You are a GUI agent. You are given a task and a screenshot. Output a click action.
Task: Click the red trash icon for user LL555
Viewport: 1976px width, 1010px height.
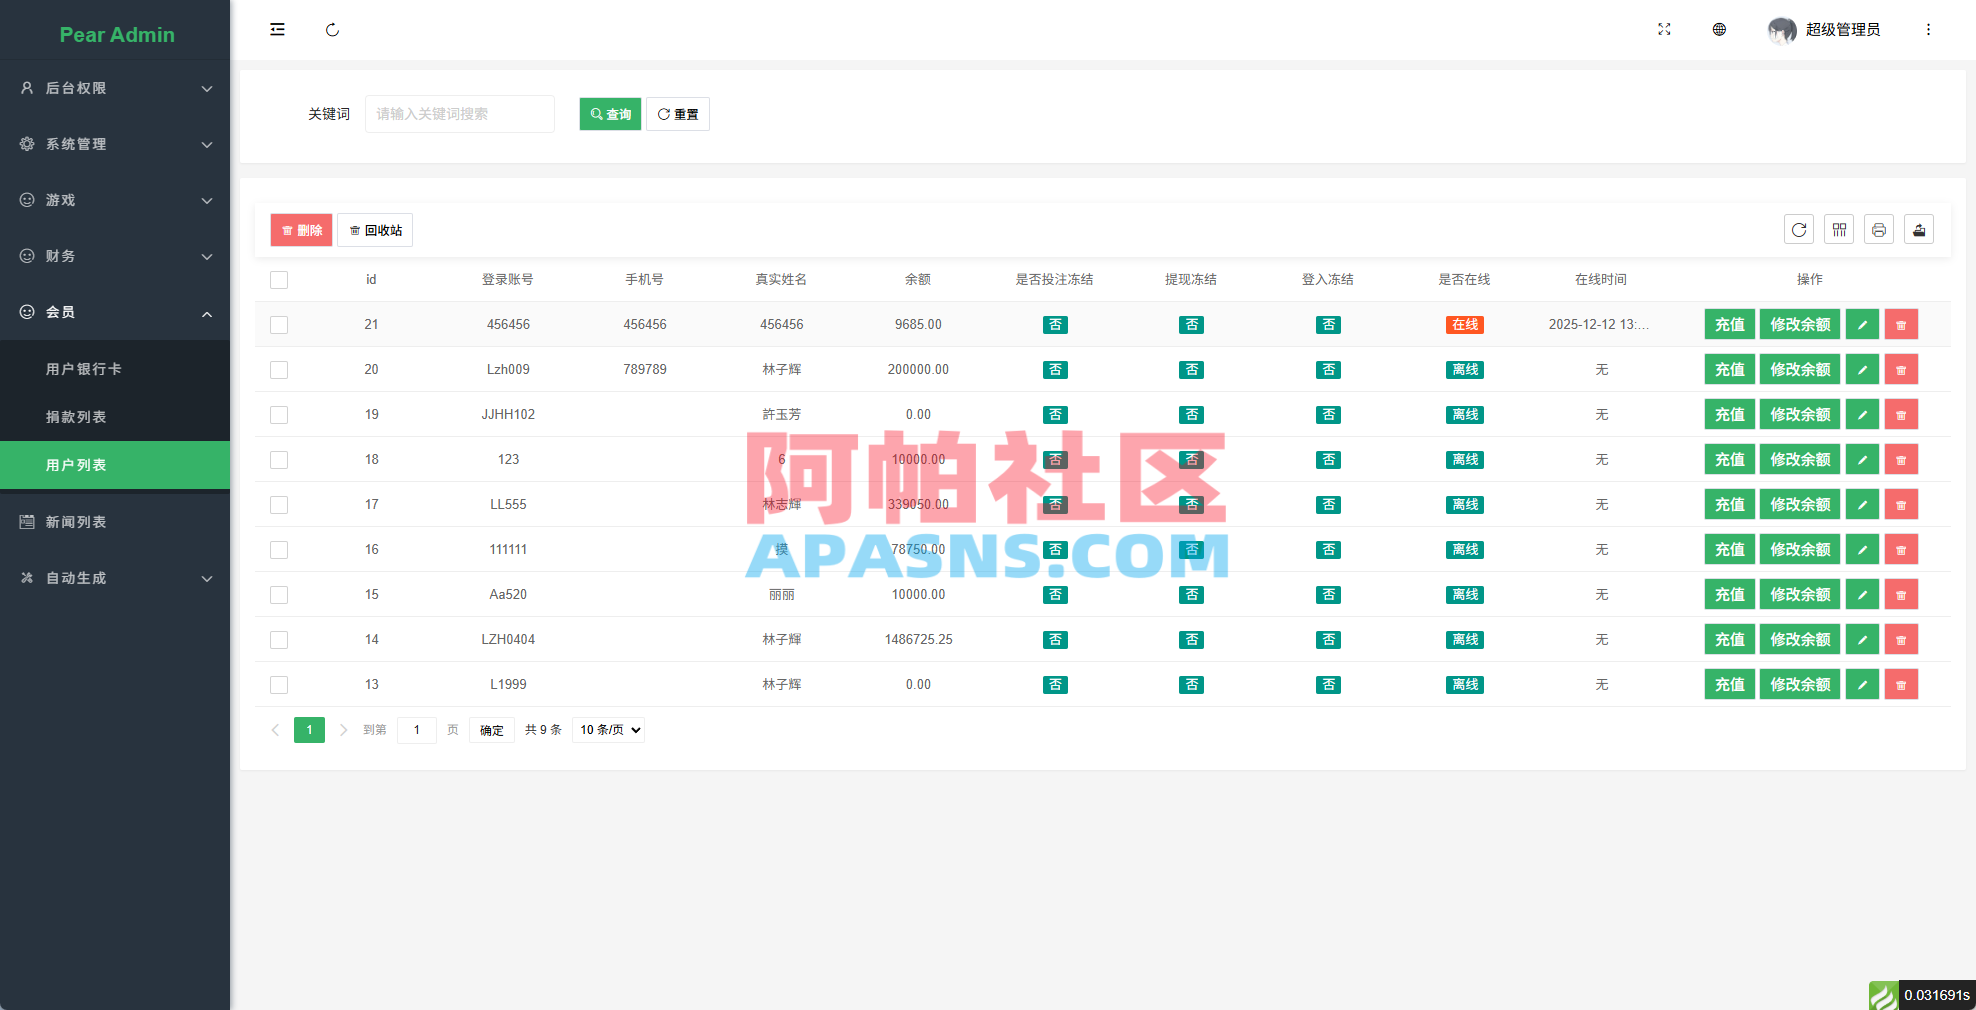click(x=1901, y=505)
